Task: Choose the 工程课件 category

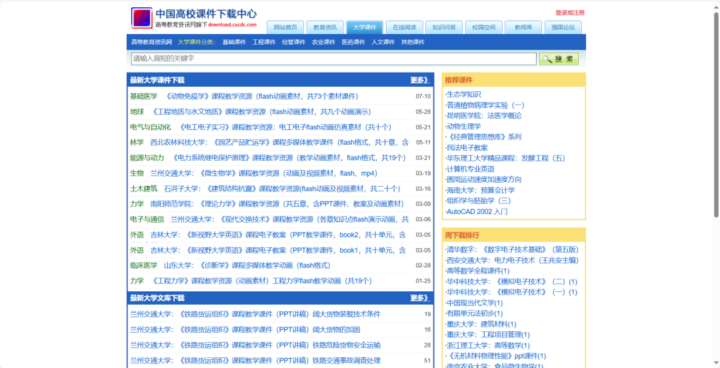Action: pyautogui.click(x=264, y=42)
